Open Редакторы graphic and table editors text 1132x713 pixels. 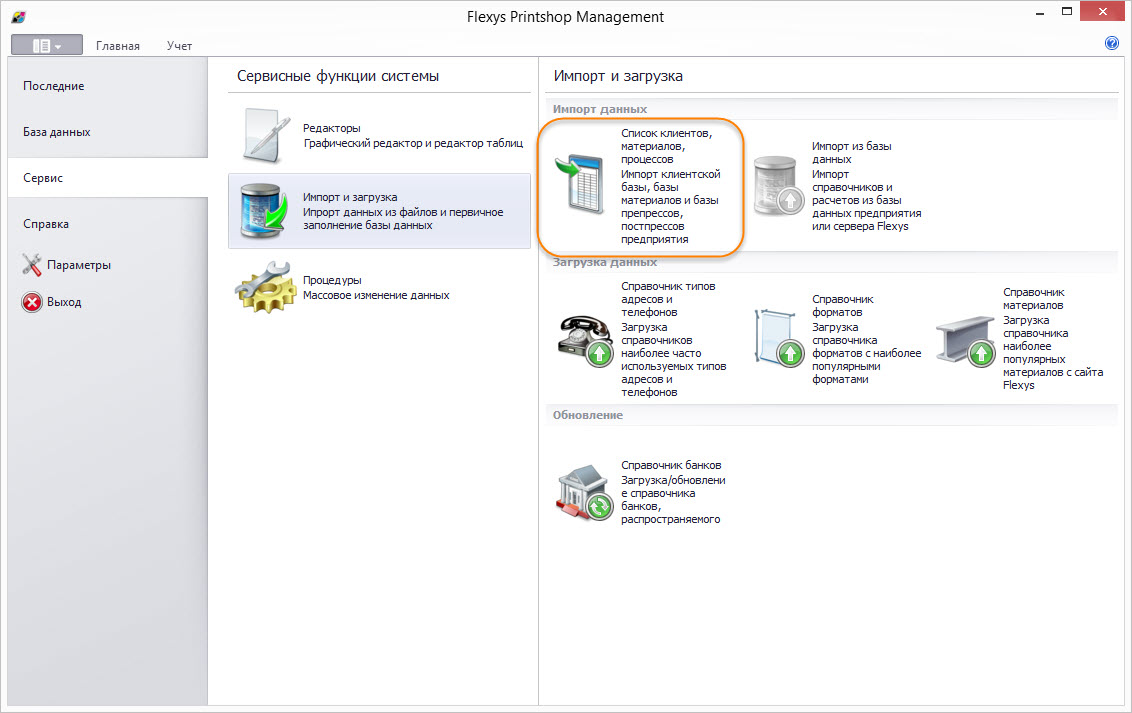click(413, 136)
